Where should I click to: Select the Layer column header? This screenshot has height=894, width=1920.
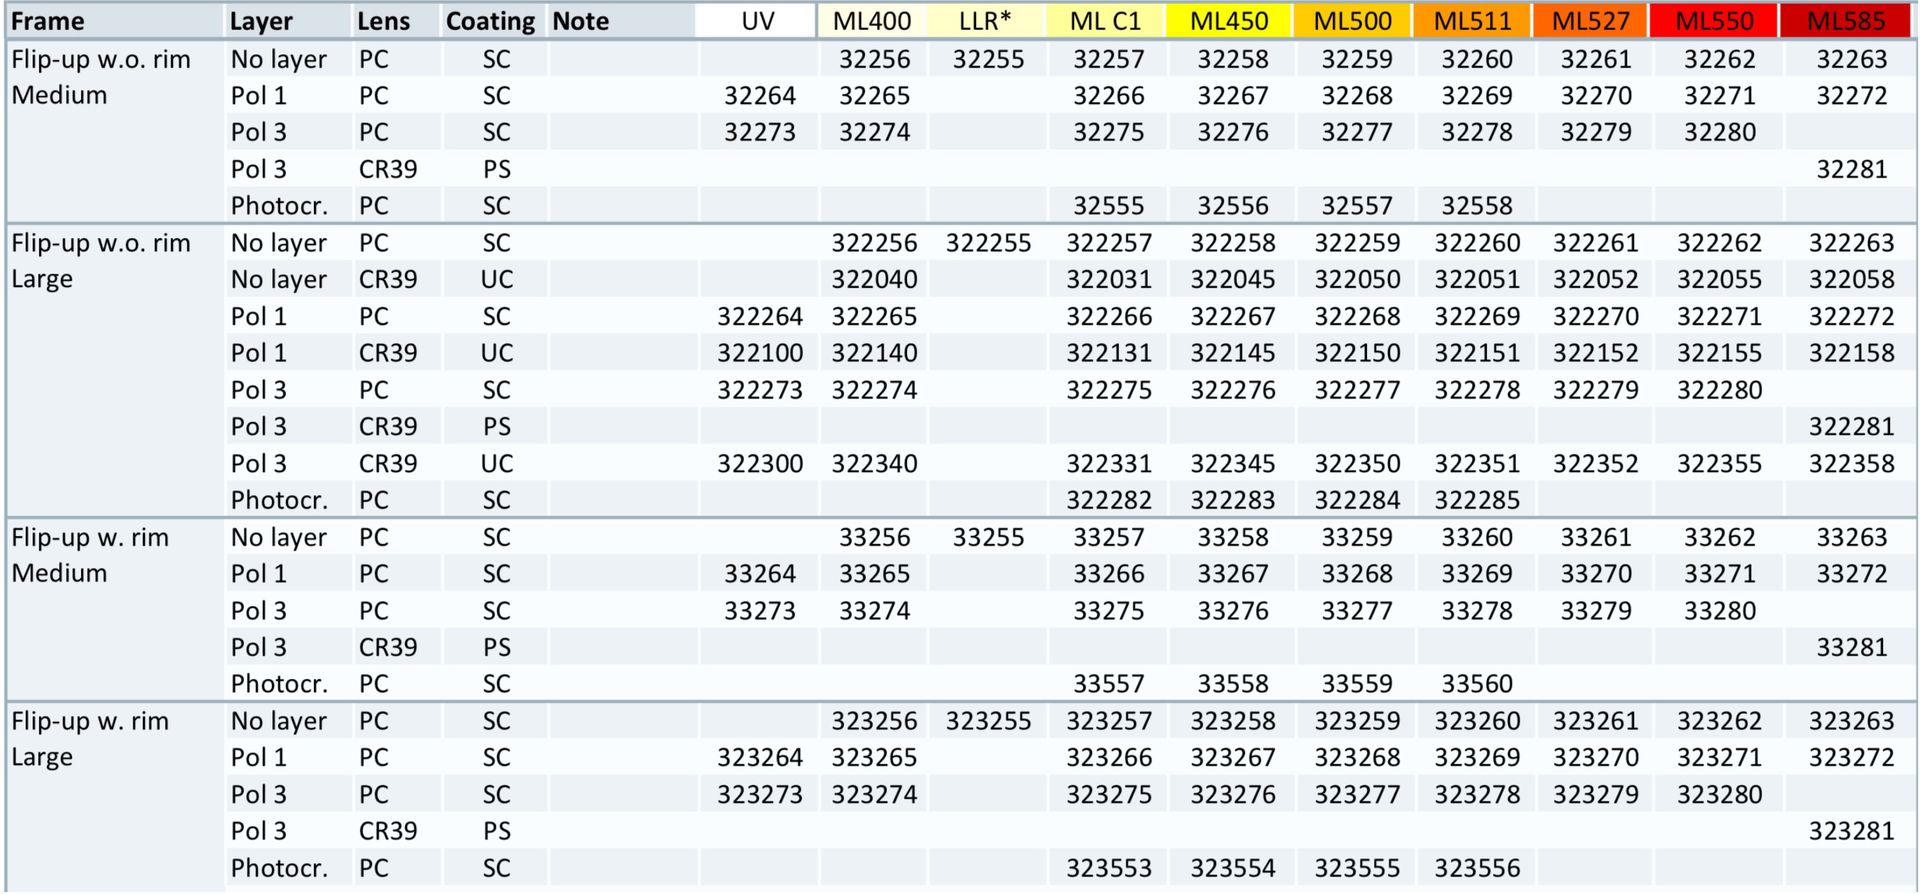[x=261, y=21]
